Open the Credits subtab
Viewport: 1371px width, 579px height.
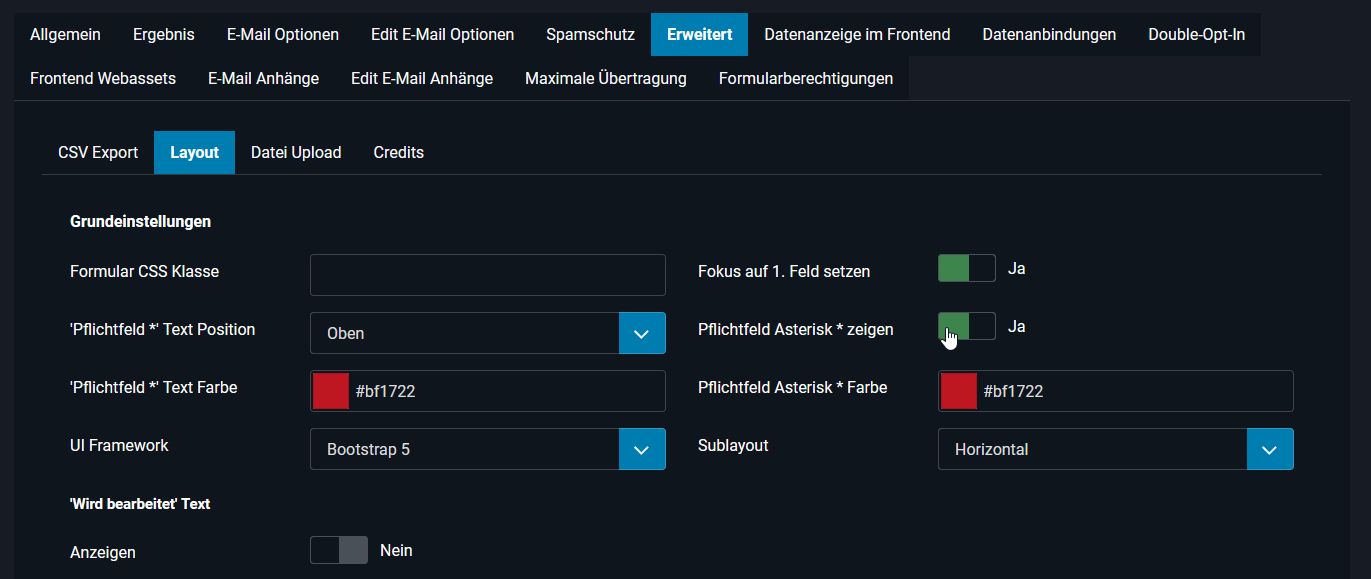398,152
